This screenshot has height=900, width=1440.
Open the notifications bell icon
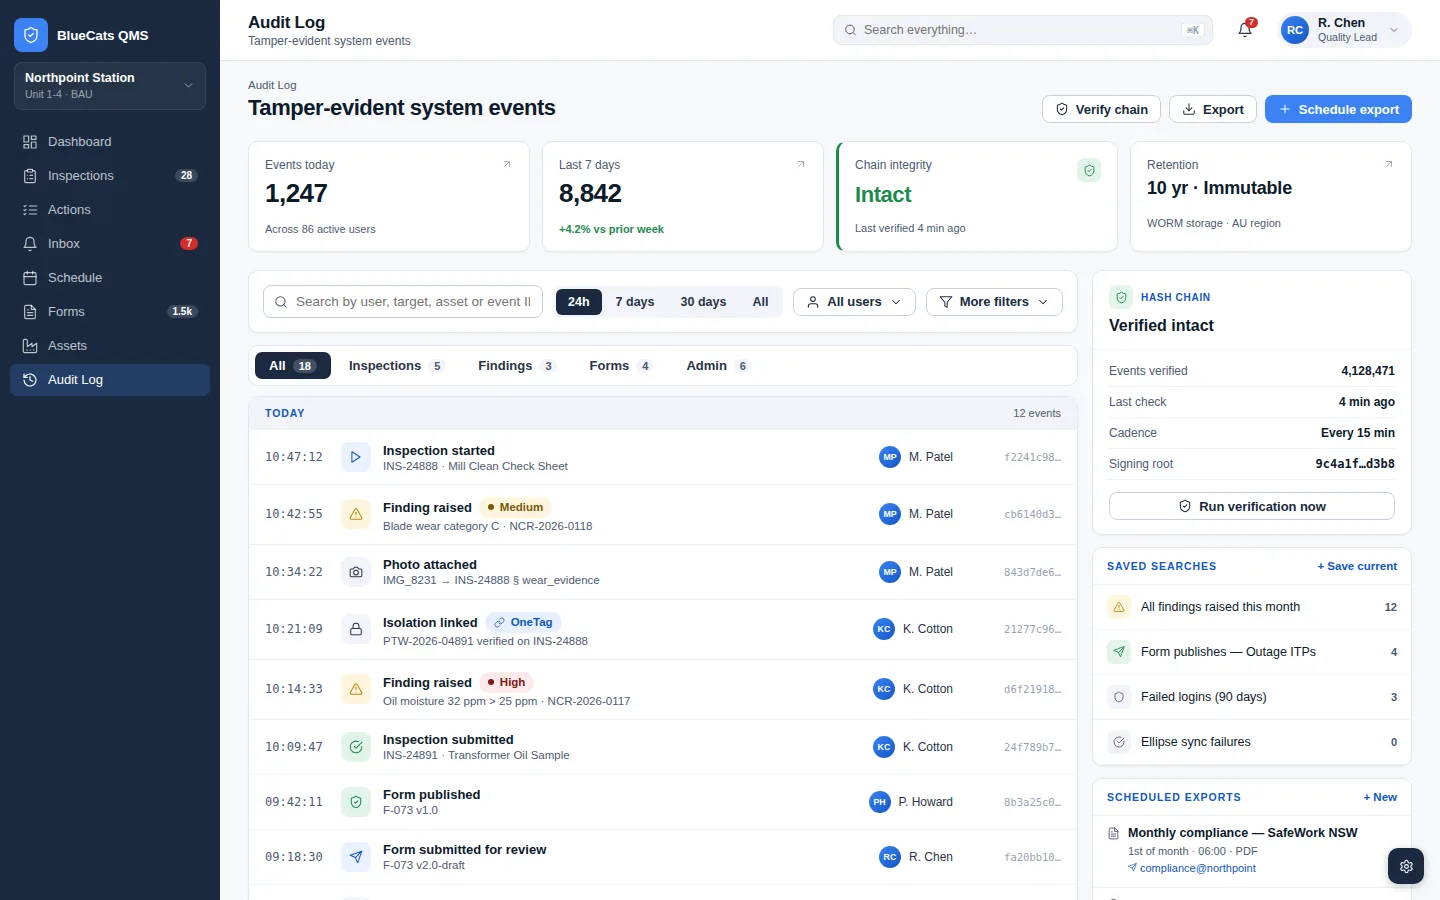click(x=1245, y=30)
